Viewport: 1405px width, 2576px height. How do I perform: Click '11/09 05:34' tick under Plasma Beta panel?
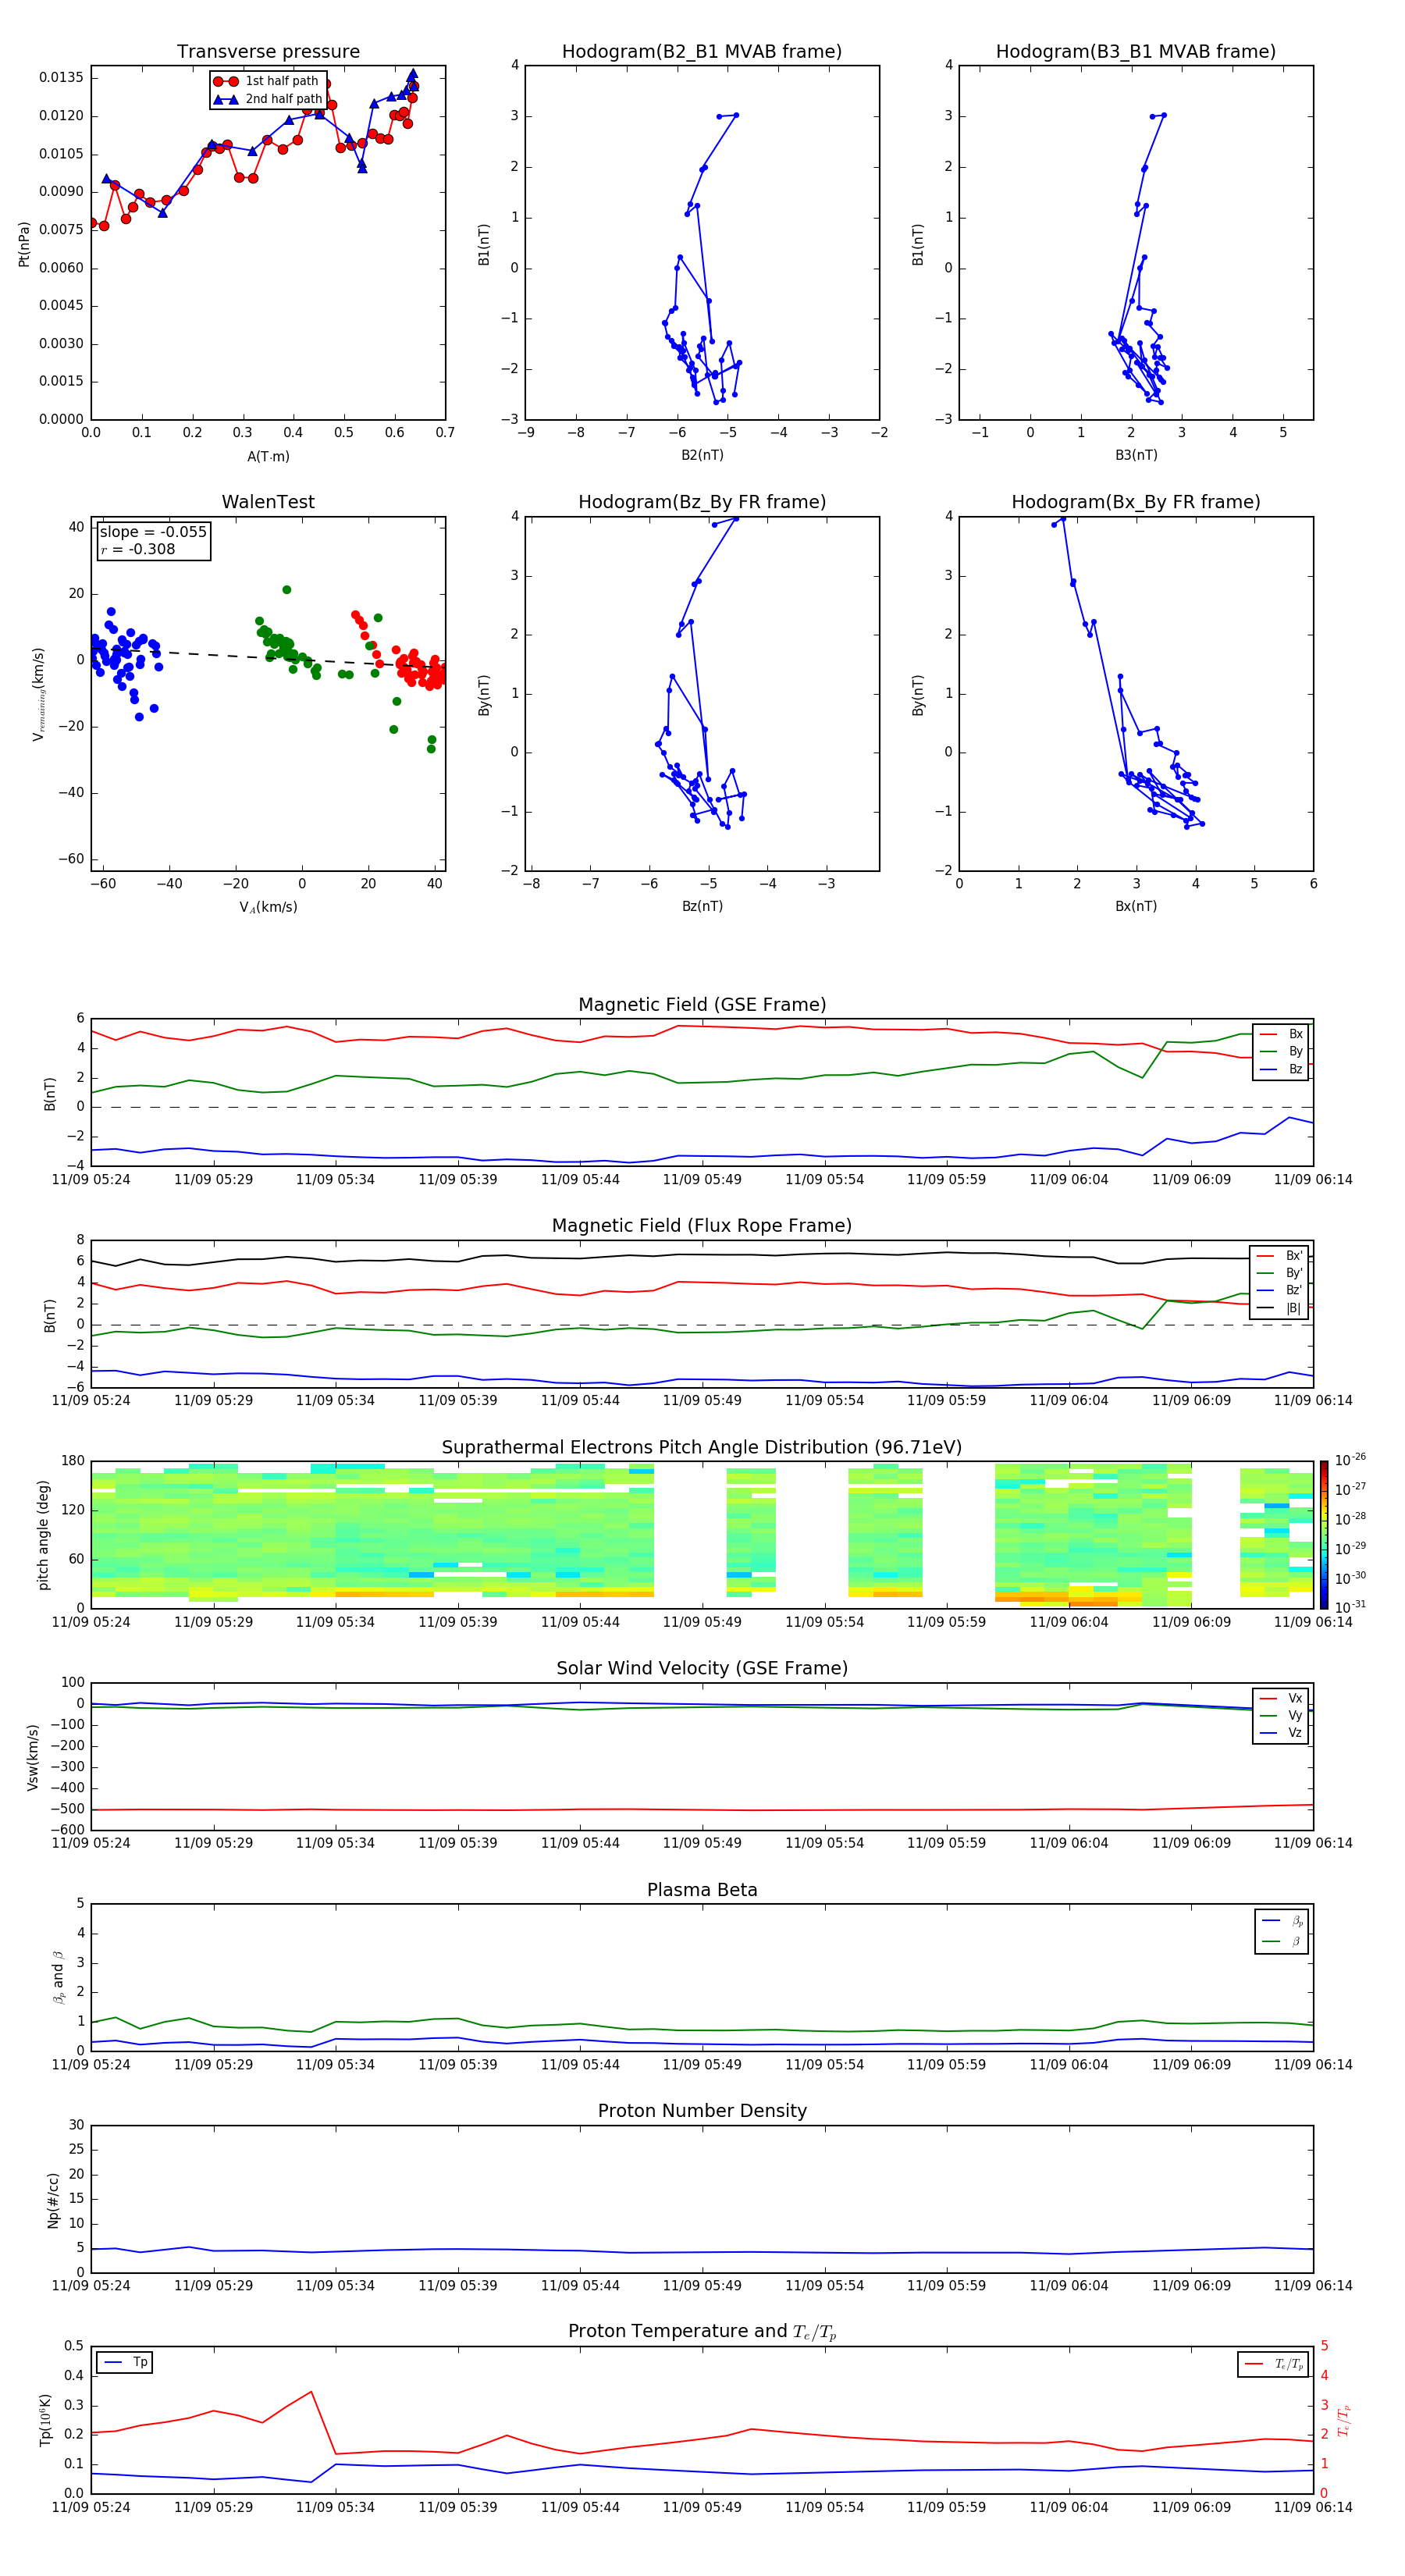click(x=335, y=2065)
